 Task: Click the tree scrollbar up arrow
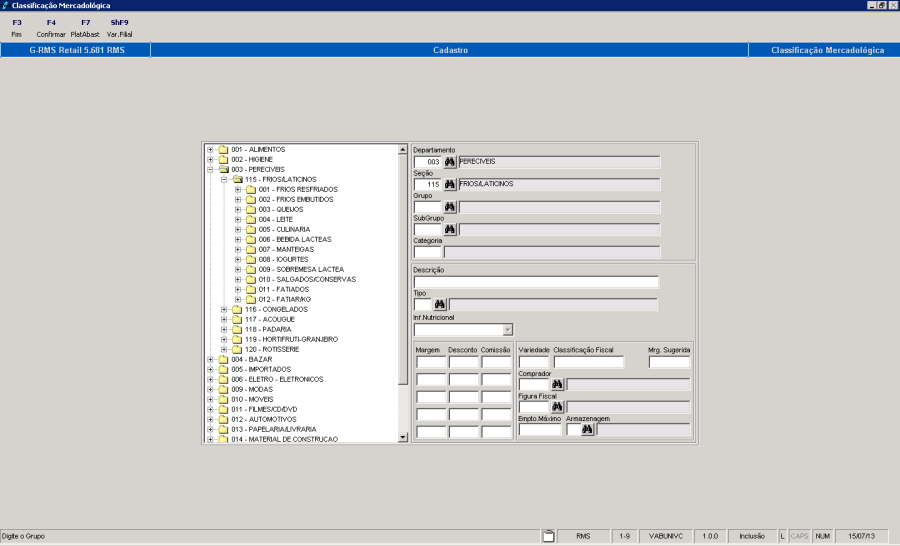[402, 149]
